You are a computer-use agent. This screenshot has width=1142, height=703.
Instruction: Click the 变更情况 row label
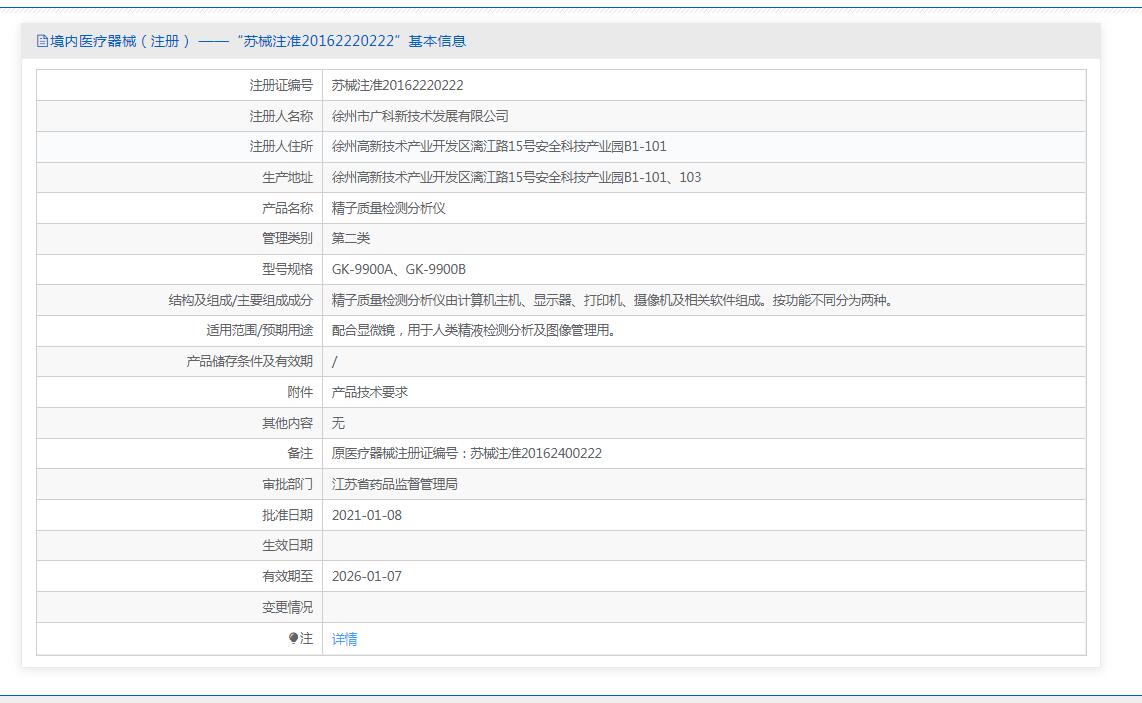click(x=287, y=607)
